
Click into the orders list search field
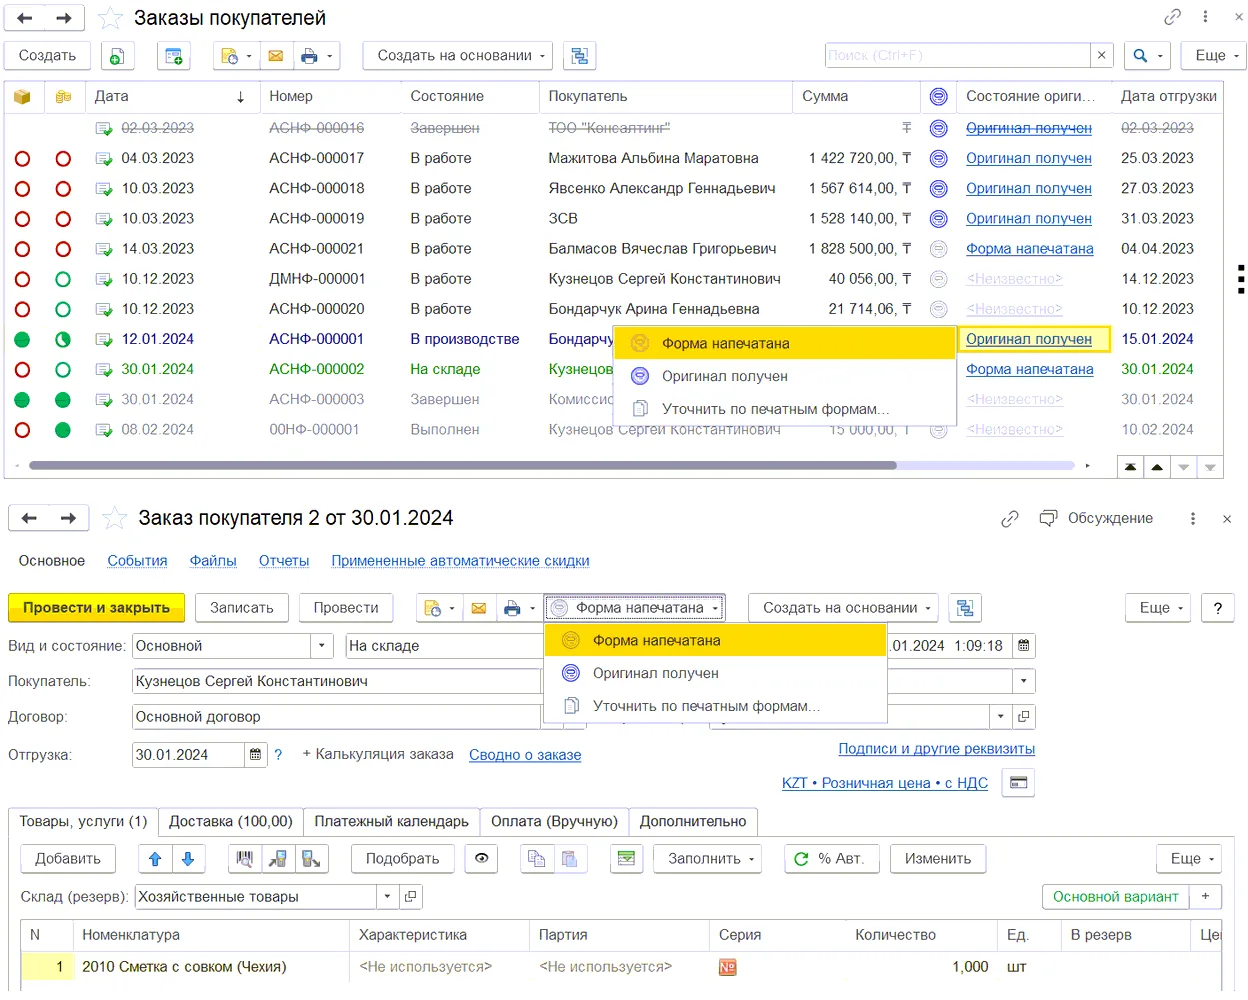[x=957, y=55]
